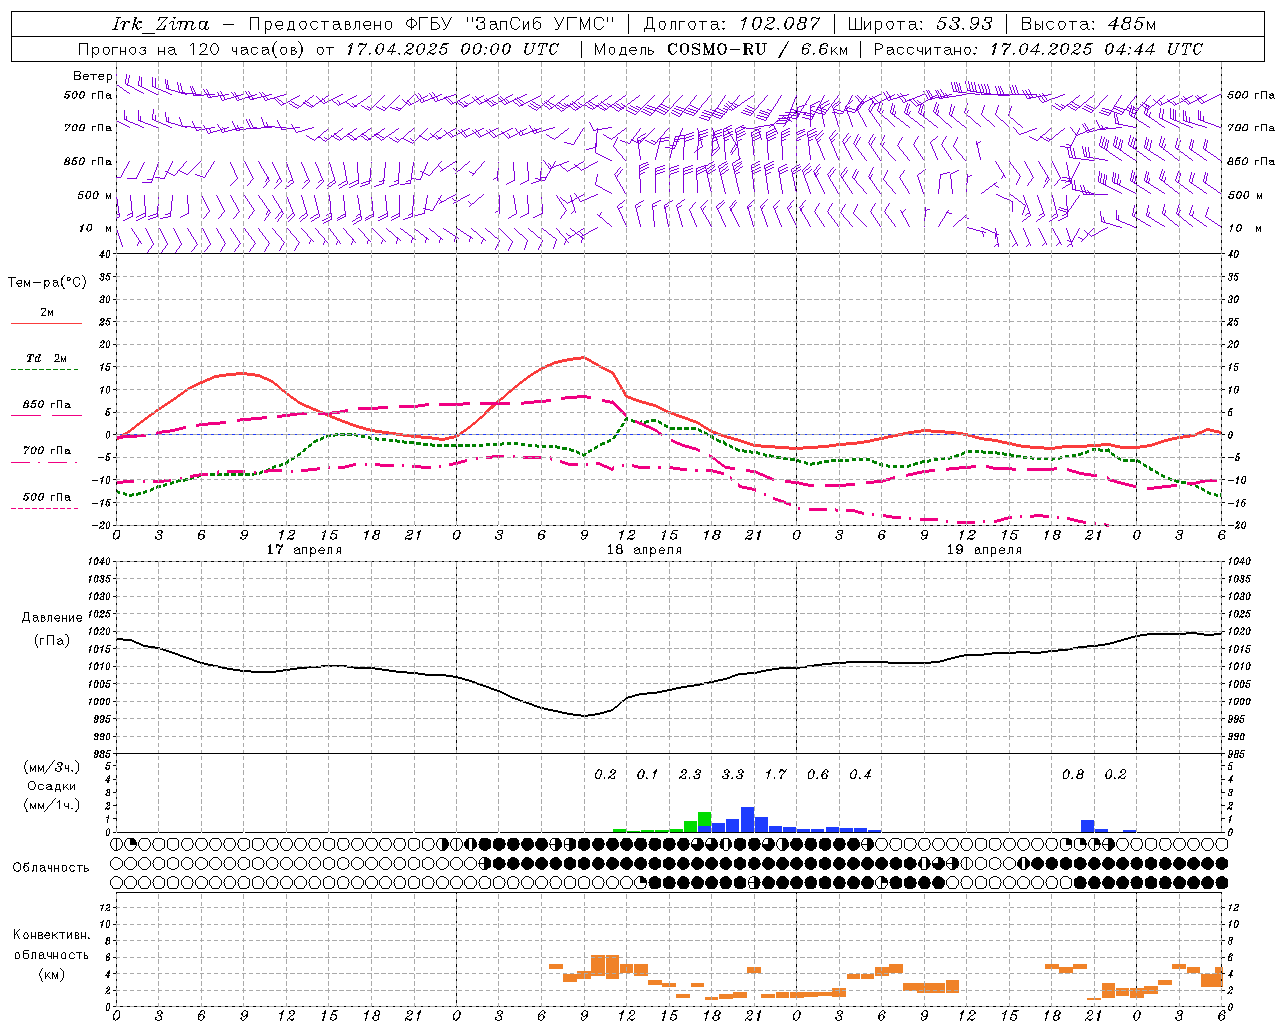Click the tallest green precipitation bar
The height and width of the screenshot is (1024, 1280).
point(704,818)
